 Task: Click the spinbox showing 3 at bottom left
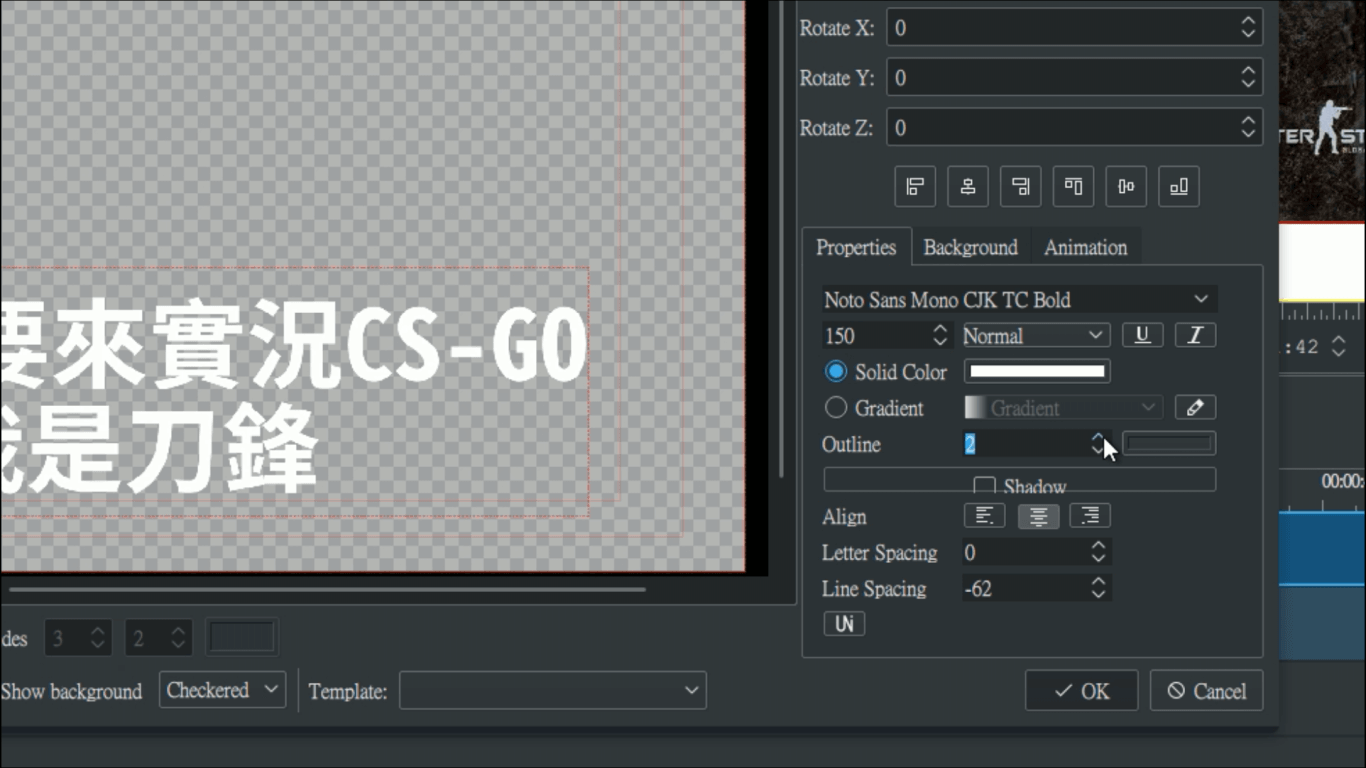click(77, 637)
